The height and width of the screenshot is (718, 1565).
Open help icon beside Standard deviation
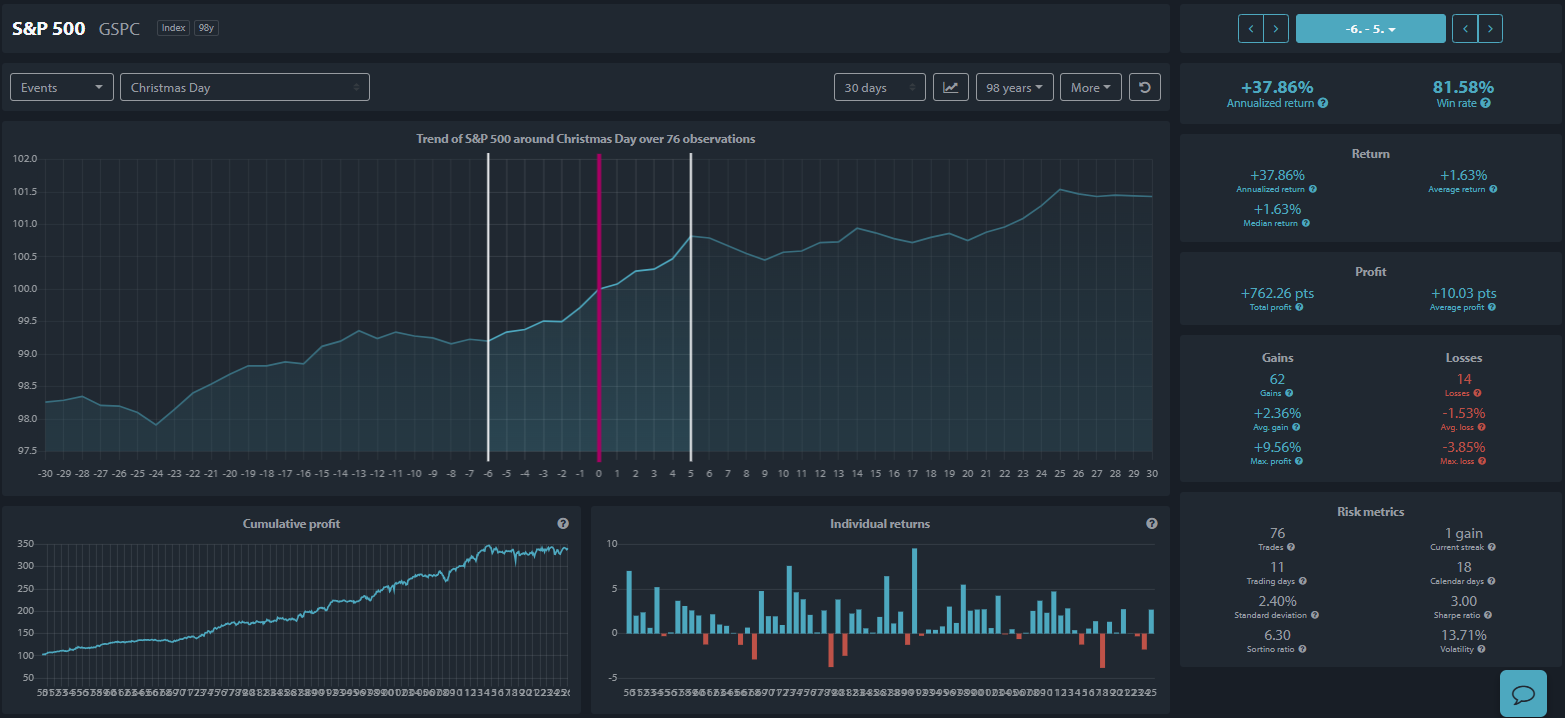pos(1314,615)
